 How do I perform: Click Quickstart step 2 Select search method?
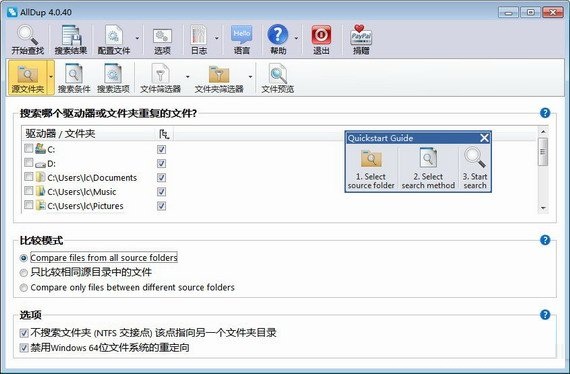click(428, 168)
